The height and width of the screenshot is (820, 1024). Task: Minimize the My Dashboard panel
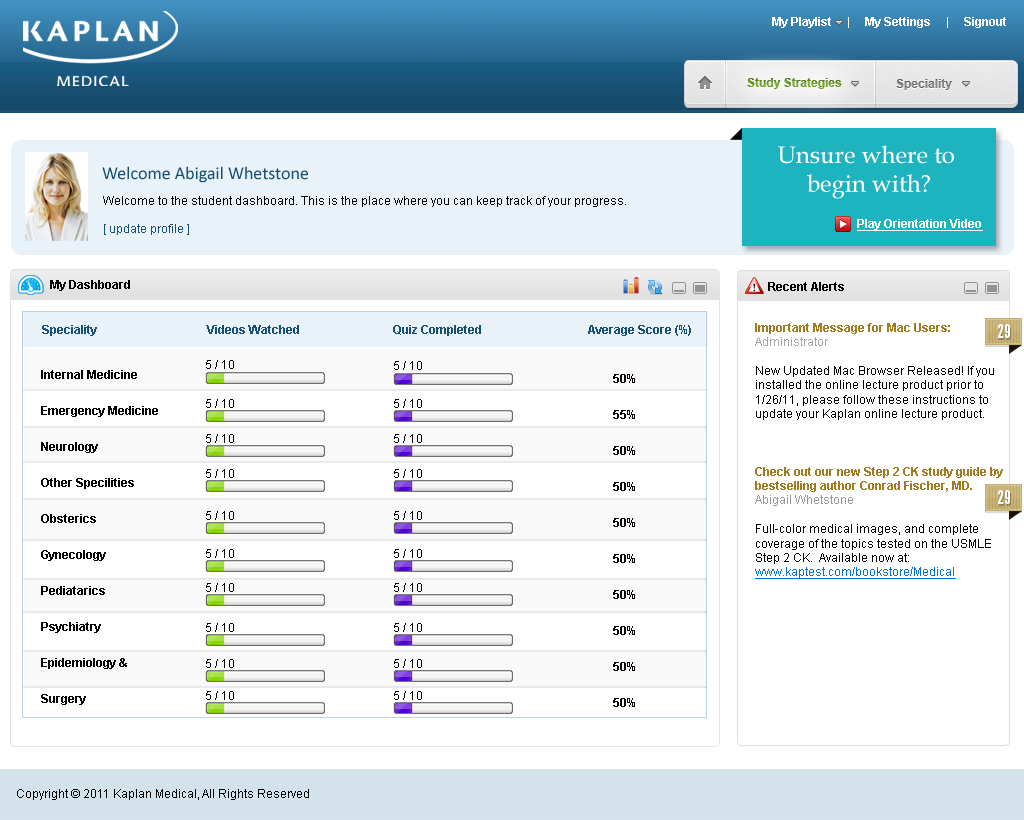tap(679, 288)
